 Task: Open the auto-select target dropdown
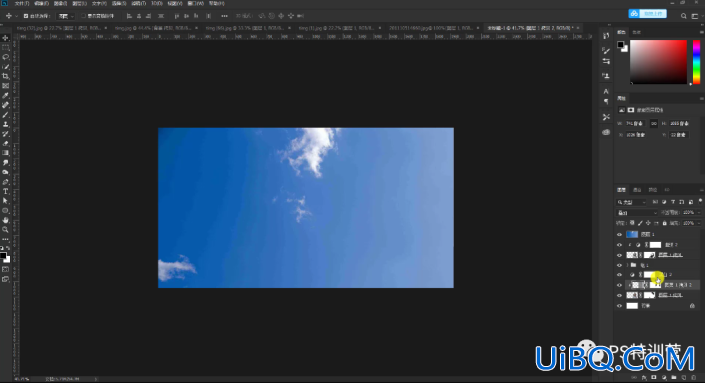pyautogui.click(x=65, y=16)
